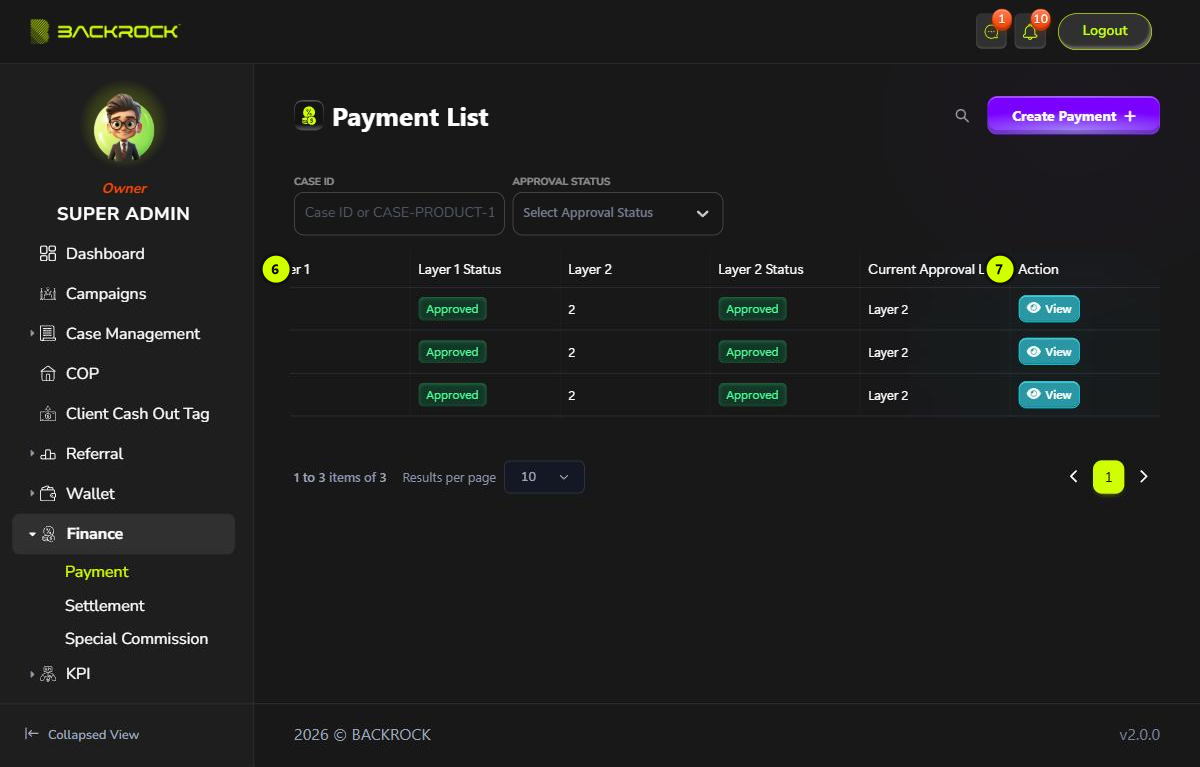The width and height of the screenshot is (1200, 767).
Task: Select the Special Commission submenu item
Action: tap(137, 639)
